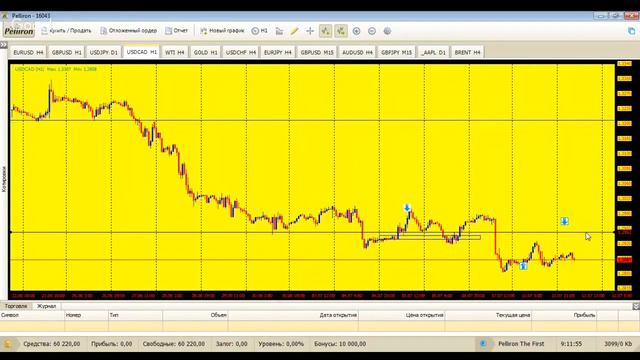This screenshot has height=360, width=640.
Task: Click the Pelliron The First server label
Action: click(521, 344)
